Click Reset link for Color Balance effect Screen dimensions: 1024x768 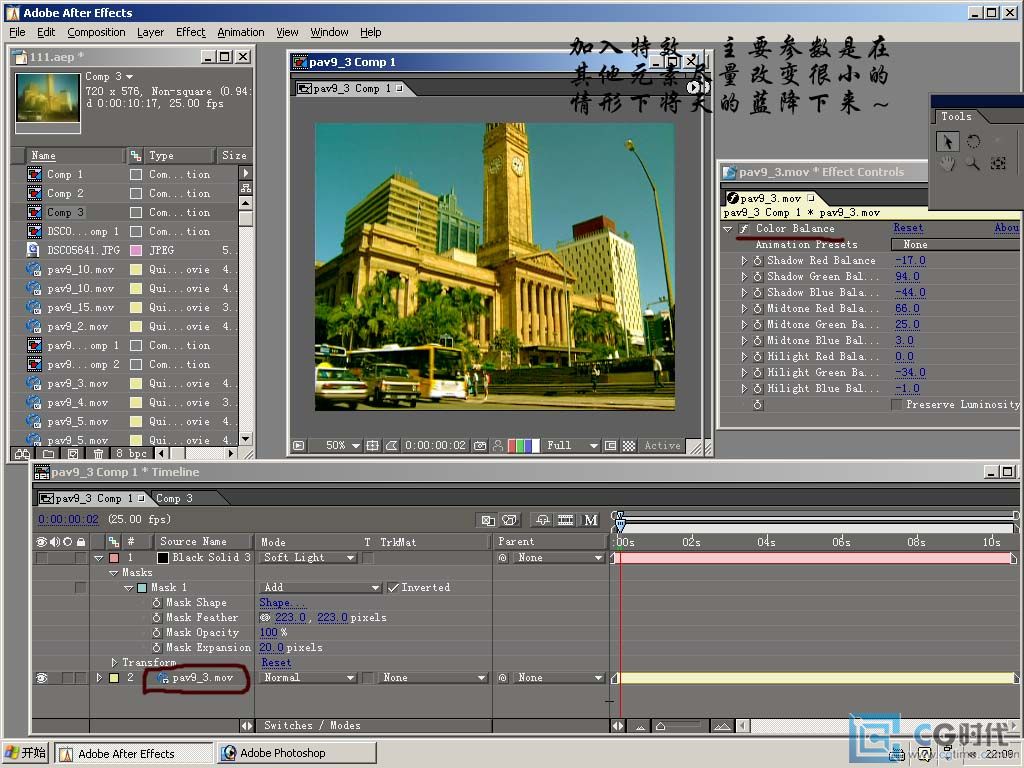tap(908, 228)
